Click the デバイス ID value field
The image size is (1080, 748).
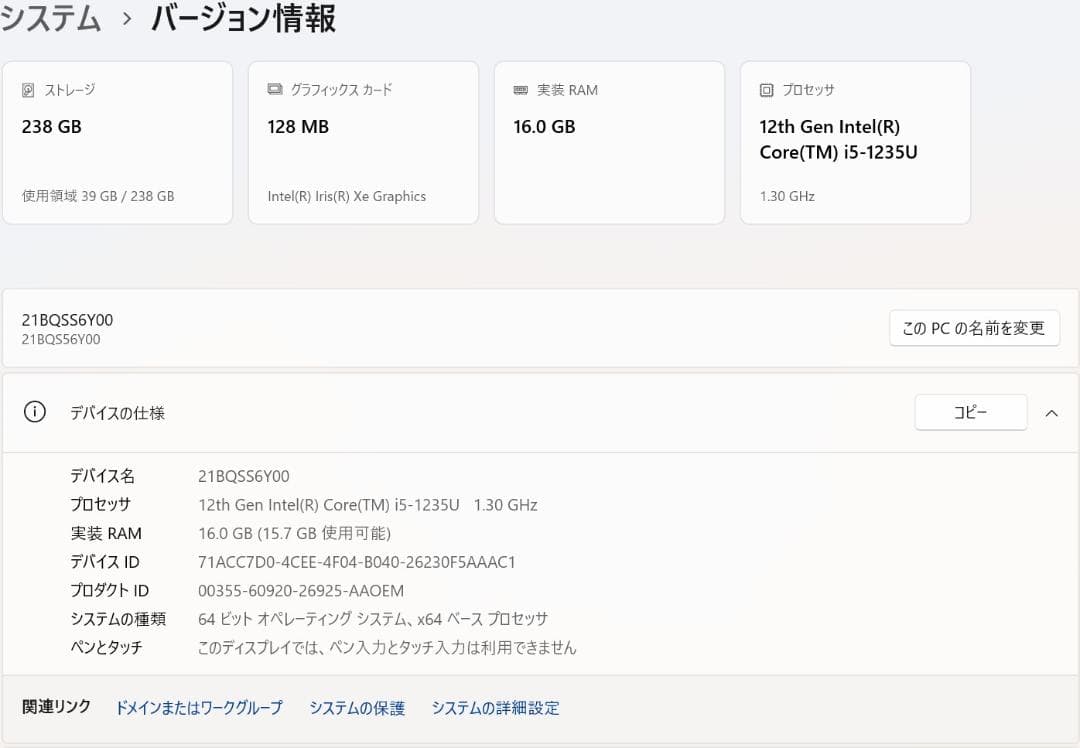(357, 562)
